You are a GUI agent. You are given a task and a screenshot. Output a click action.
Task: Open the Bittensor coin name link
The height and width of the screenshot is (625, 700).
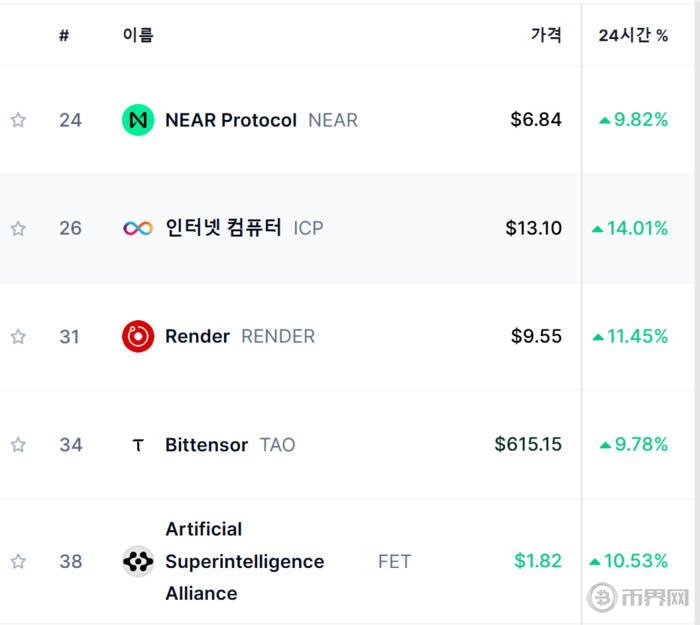click(206, 445)
